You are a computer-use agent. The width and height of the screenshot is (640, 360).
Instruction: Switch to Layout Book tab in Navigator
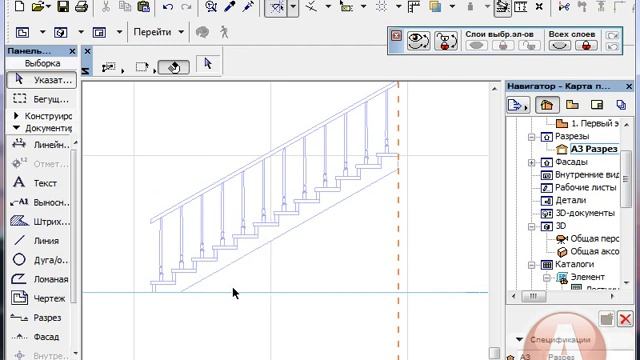597,105
